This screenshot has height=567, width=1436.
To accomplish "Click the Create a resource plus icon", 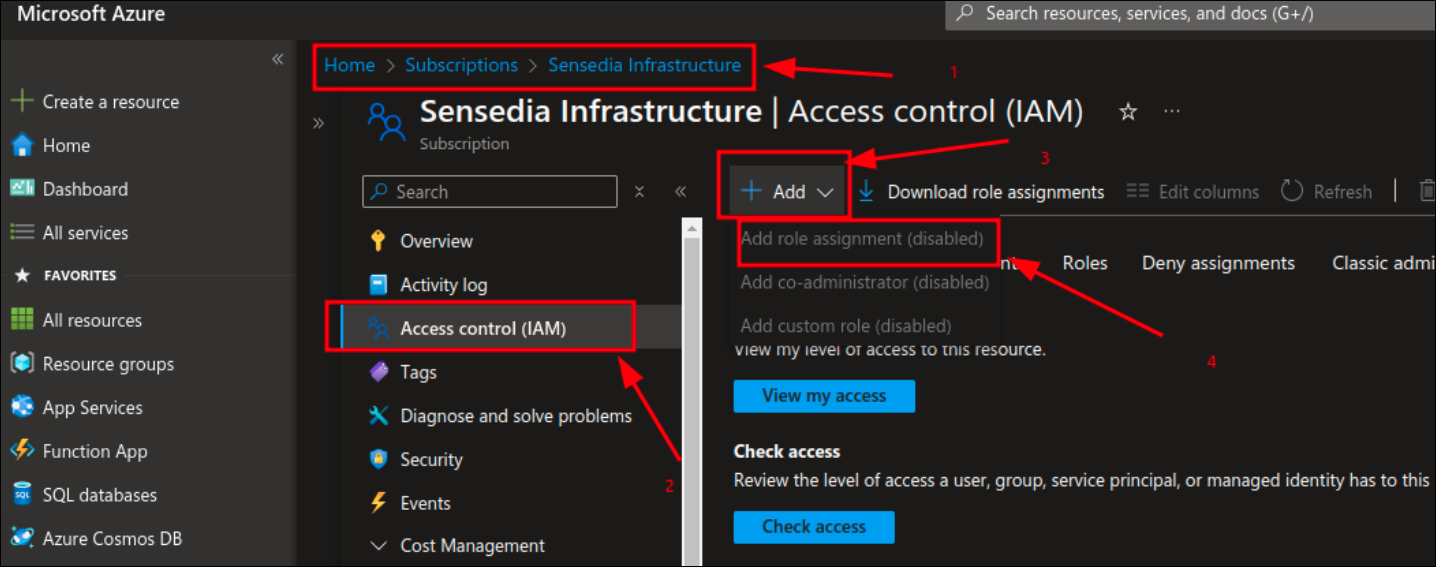I will (x=22, y=102).
